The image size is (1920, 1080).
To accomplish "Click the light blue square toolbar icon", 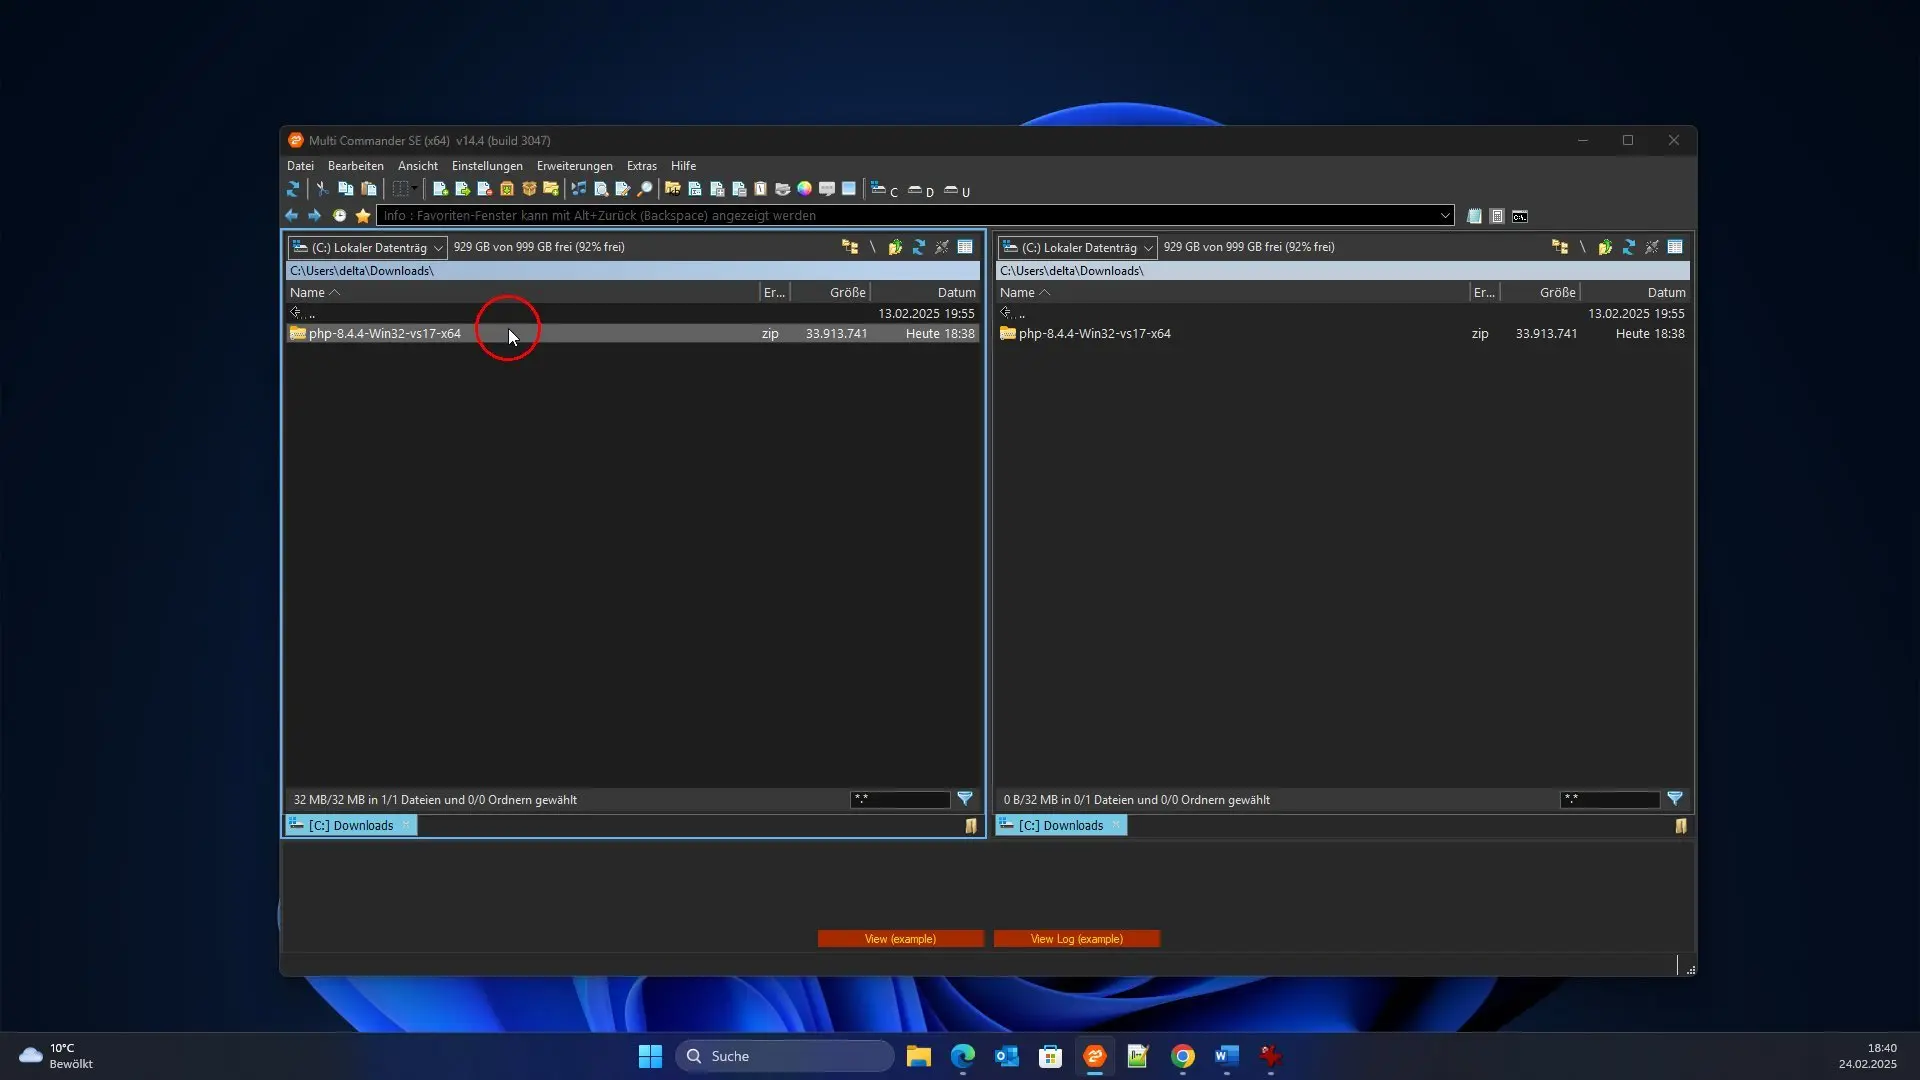I will (x=849, y=189).
